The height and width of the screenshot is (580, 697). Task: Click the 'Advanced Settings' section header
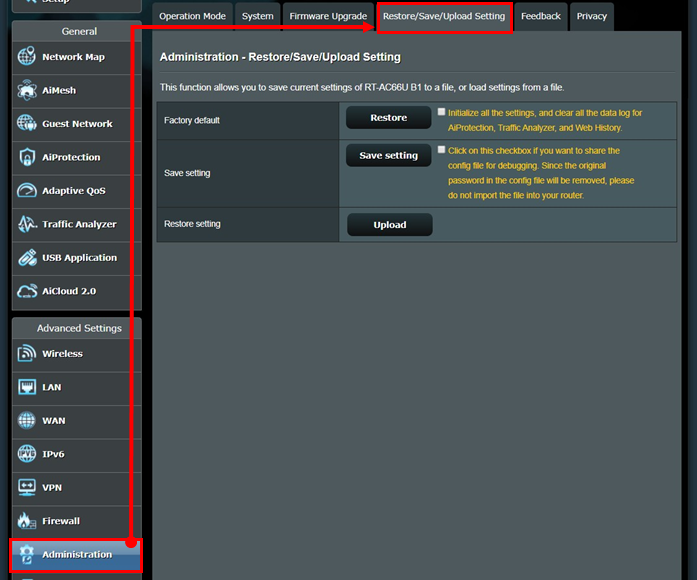point(79,328)
